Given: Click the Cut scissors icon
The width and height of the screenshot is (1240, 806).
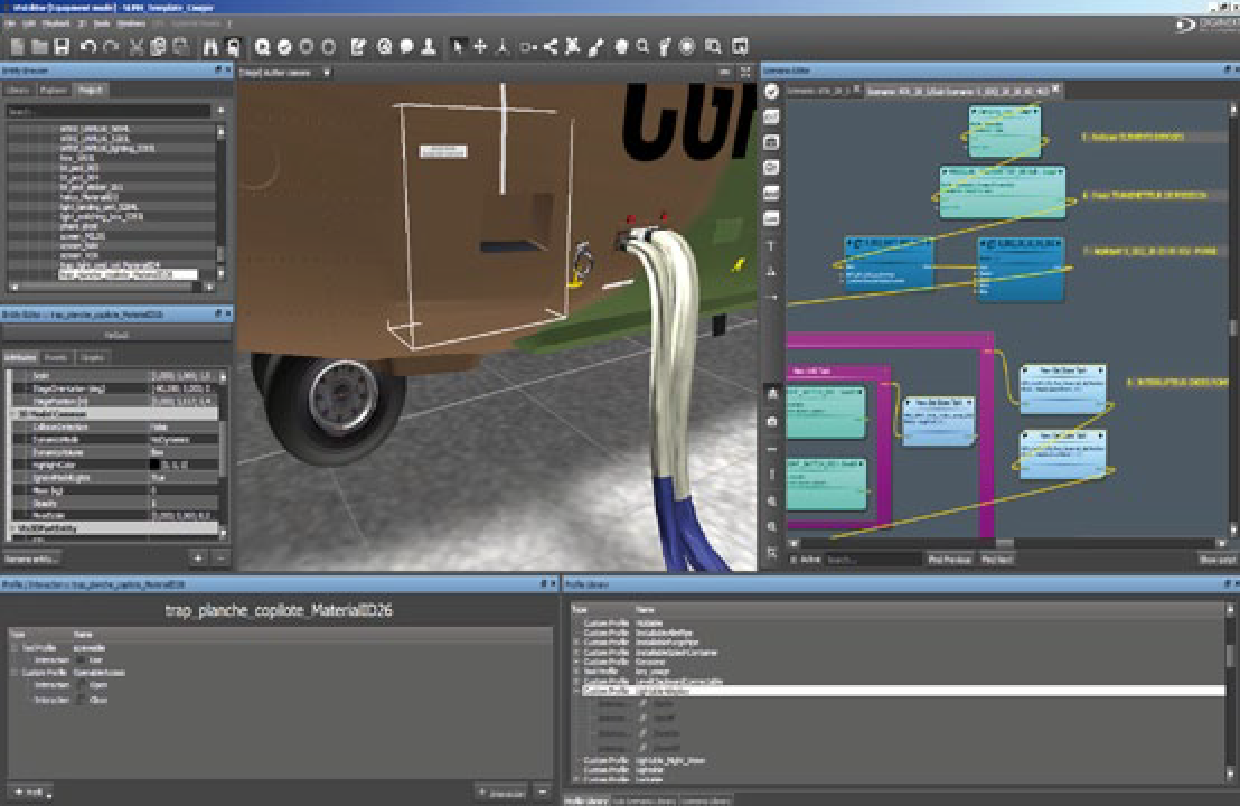Looking at the screenshot, I should click(137, 47).
